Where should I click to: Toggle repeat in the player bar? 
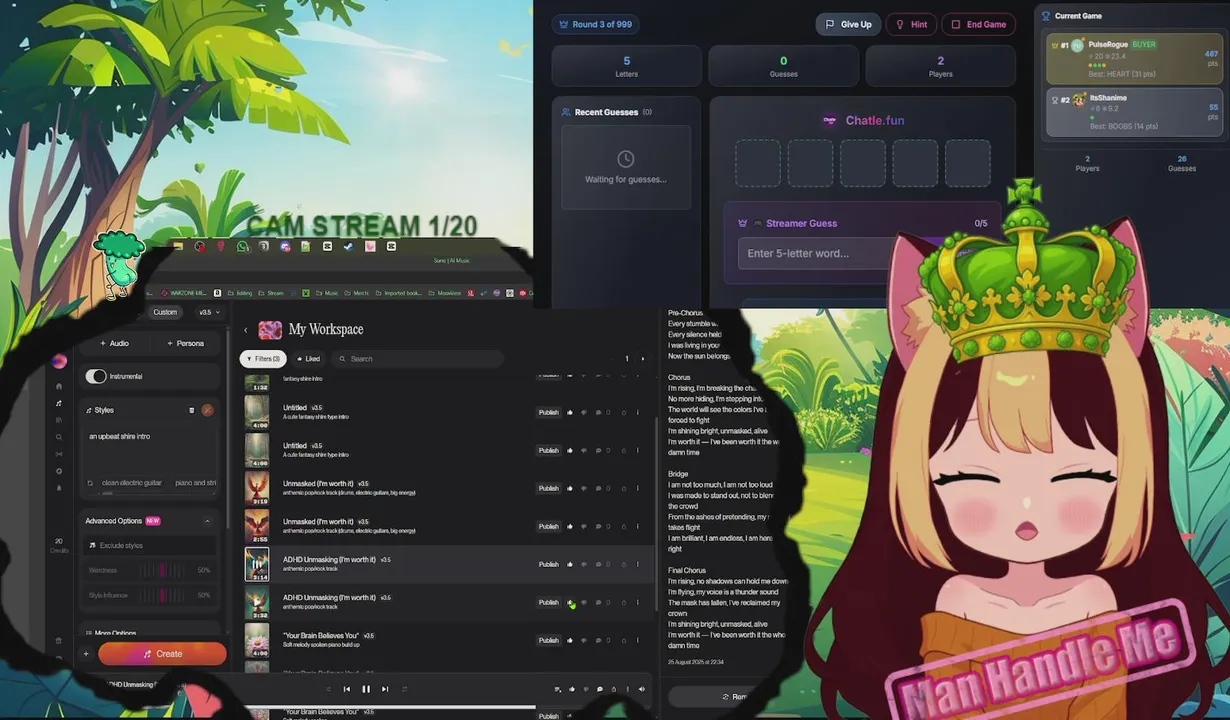[404, 689]
